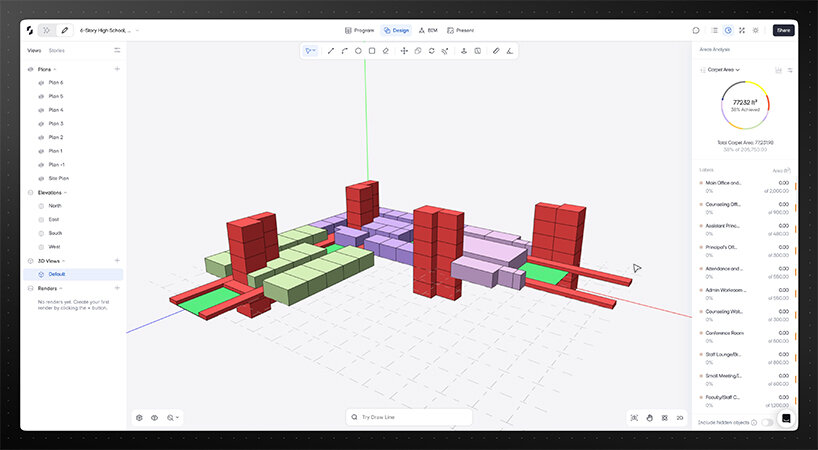Select the line drawing tool
This screenshot has width=818, height=450.
coord(331,50)
